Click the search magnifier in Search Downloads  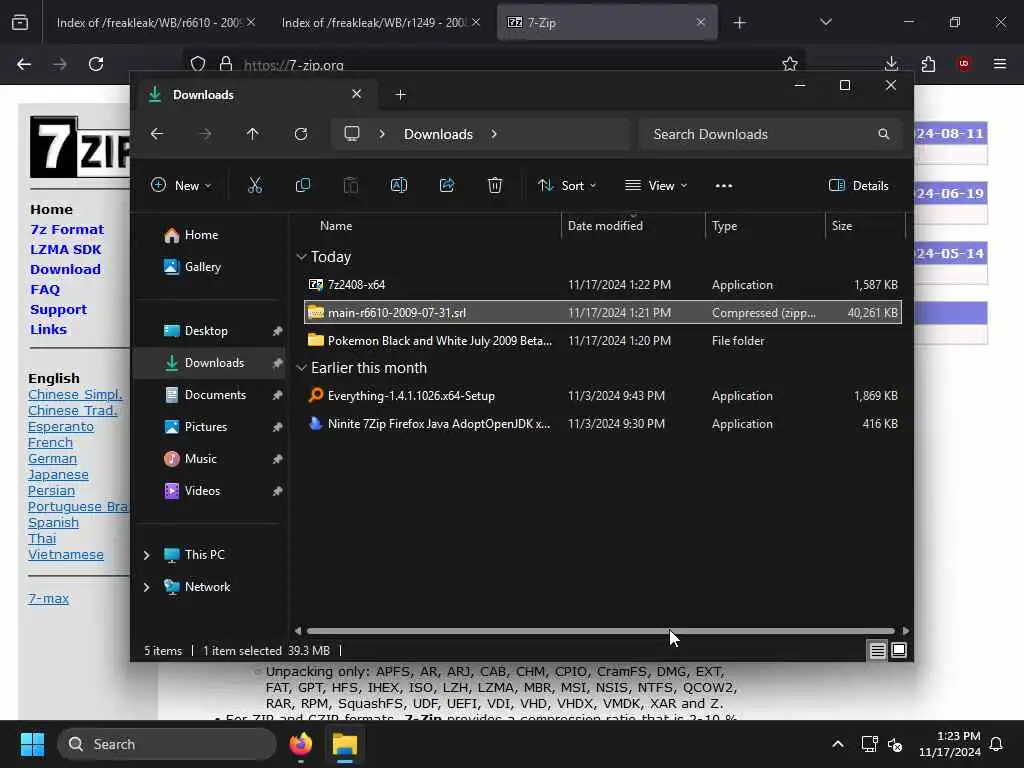(x=884, y=134)
